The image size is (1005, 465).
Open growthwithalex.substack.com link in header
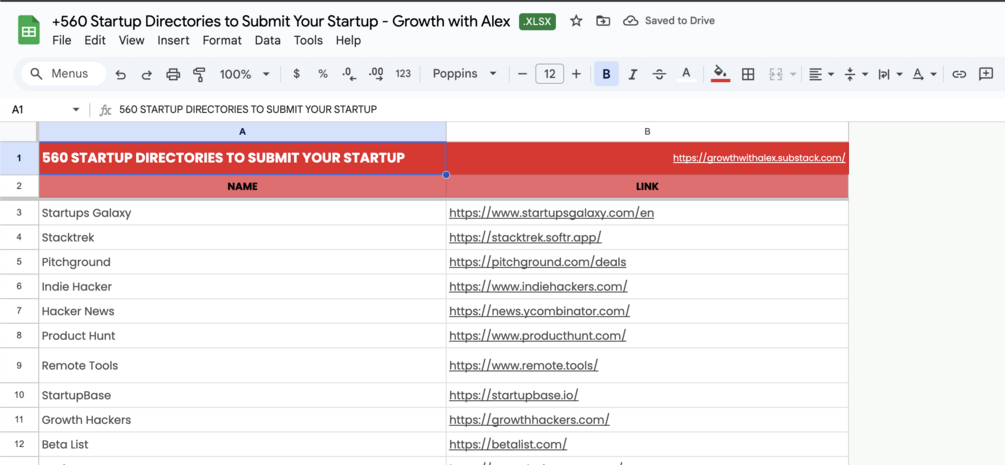click(x=759, y=158)
